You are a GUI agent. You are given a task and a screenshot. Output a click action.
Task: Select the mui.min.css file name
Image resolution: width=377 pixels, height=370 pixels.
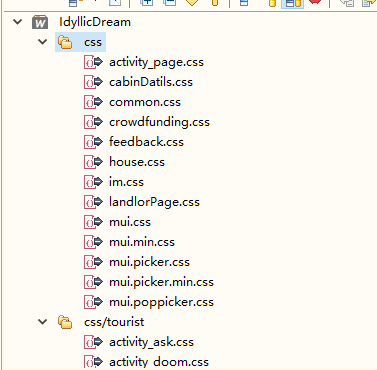point(142,242)
